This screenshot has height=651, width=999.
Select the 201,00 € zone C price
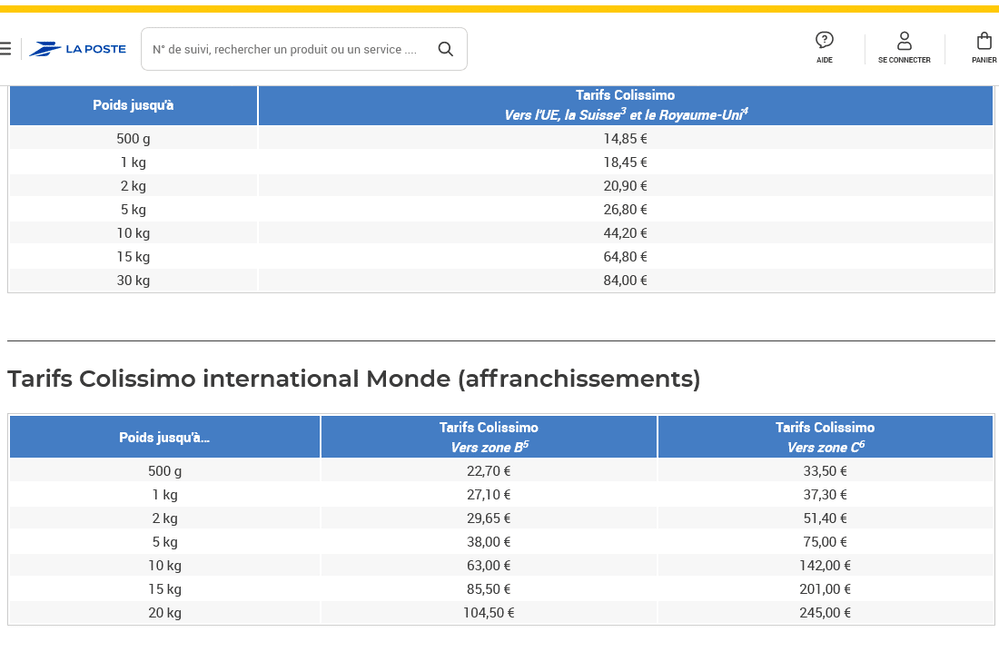click(825, 589)
